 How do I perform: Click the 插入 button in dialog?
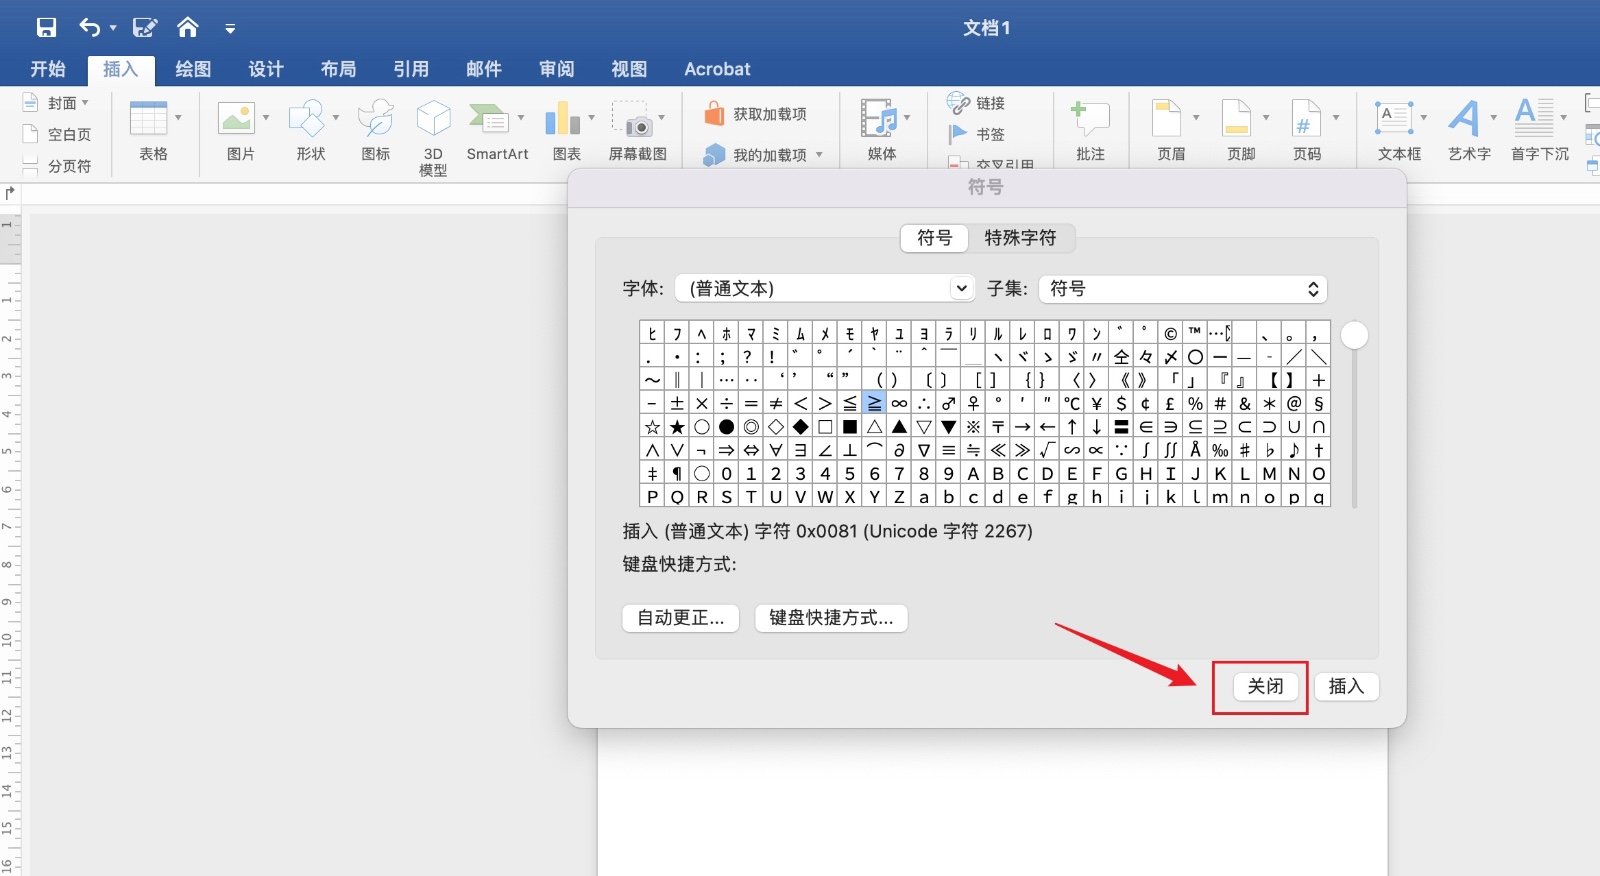[x=1346, y=686]
